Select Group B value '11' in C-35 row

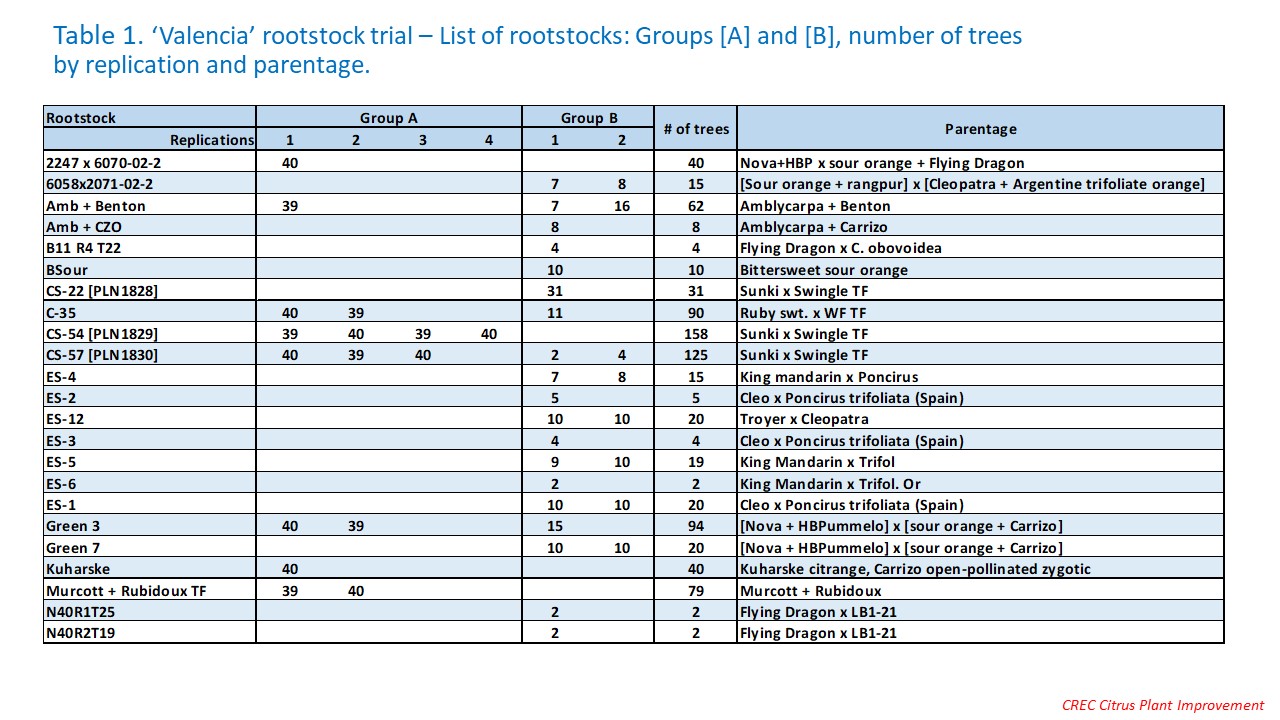(x=555, y=312)
